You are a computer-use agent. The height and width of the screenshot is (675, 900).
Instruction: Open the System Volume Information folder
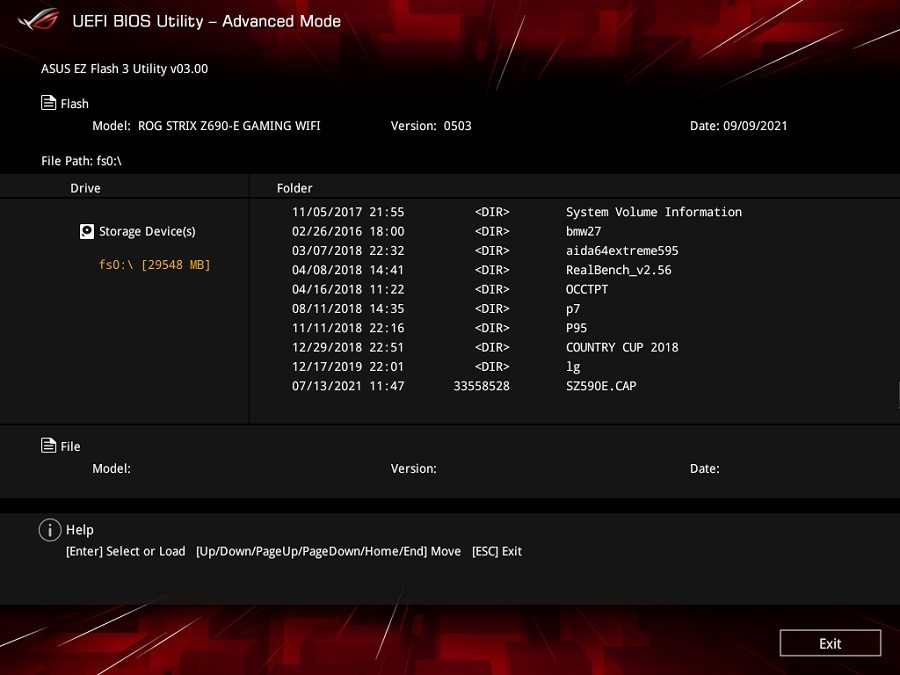[654, 212]
